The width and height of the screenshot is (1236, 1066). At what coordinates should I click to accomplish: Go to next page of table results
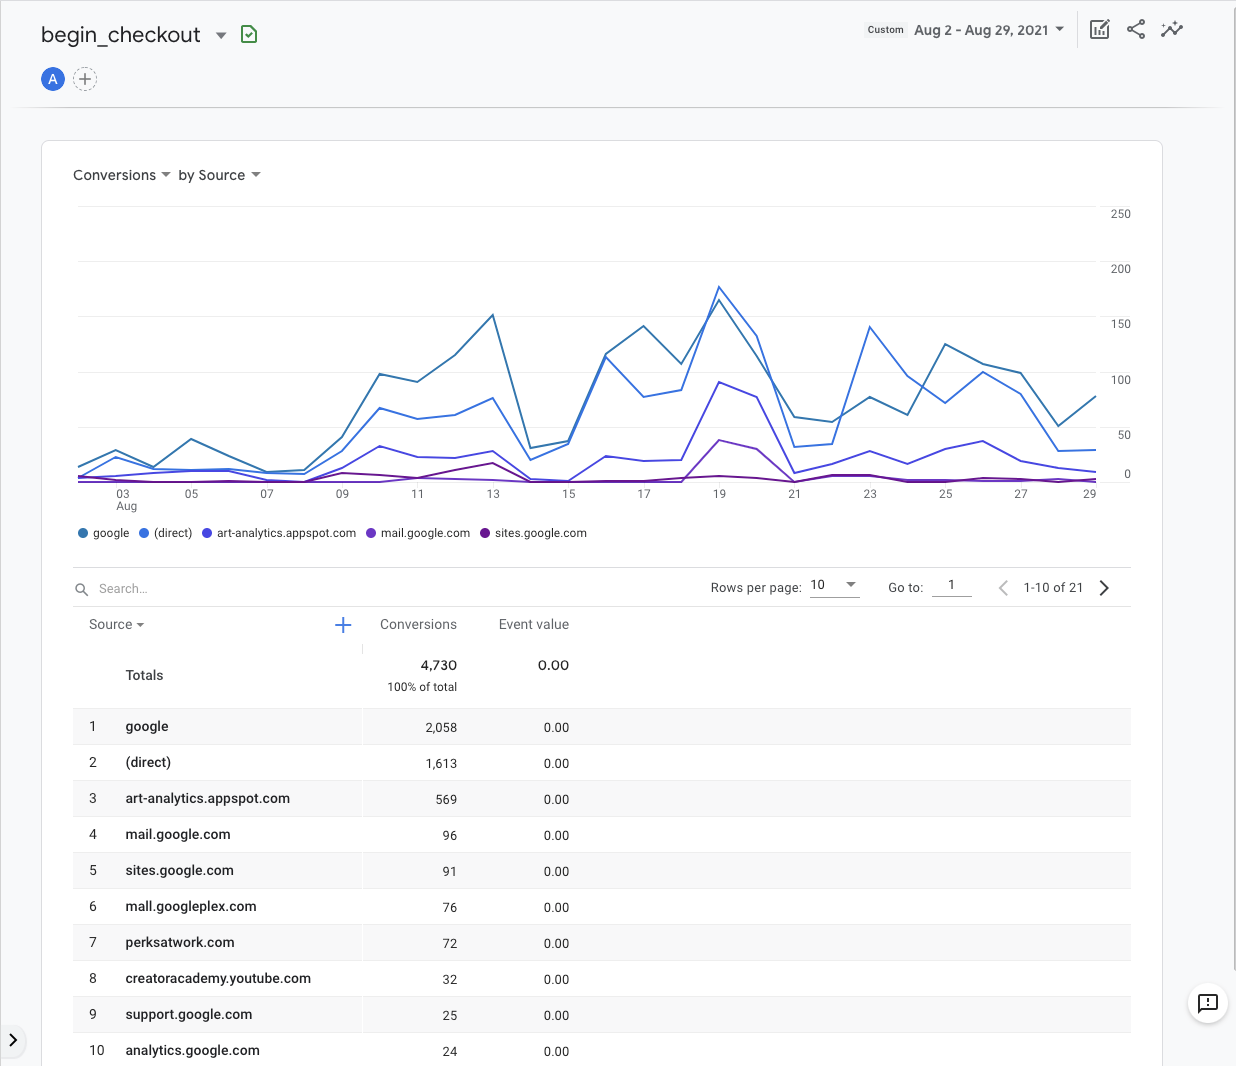pyautogui.click(x=1104, y=588)
